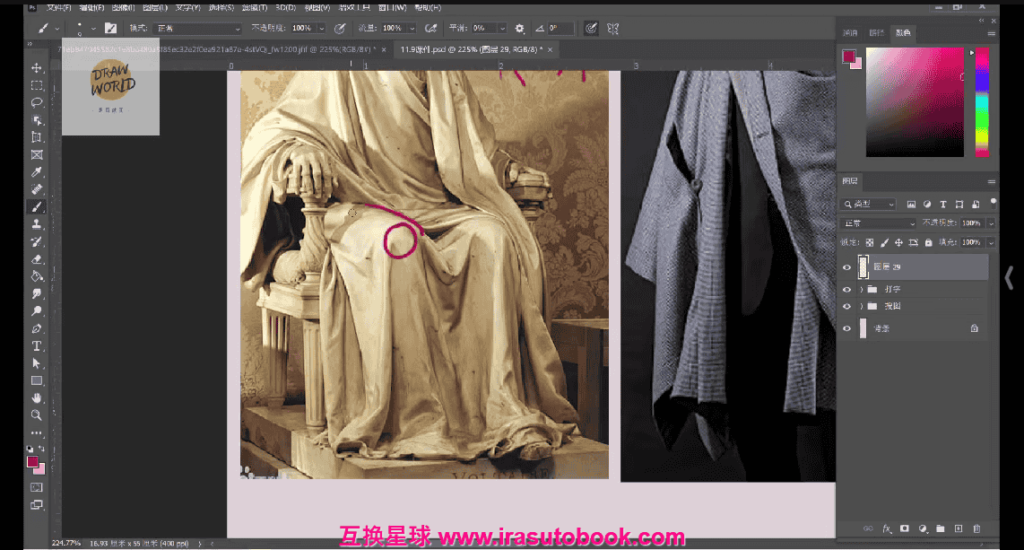Select the Rectangular Marquee tool
The width and height of the screenshot is (1024, 550).
click(x=37, y=85)
